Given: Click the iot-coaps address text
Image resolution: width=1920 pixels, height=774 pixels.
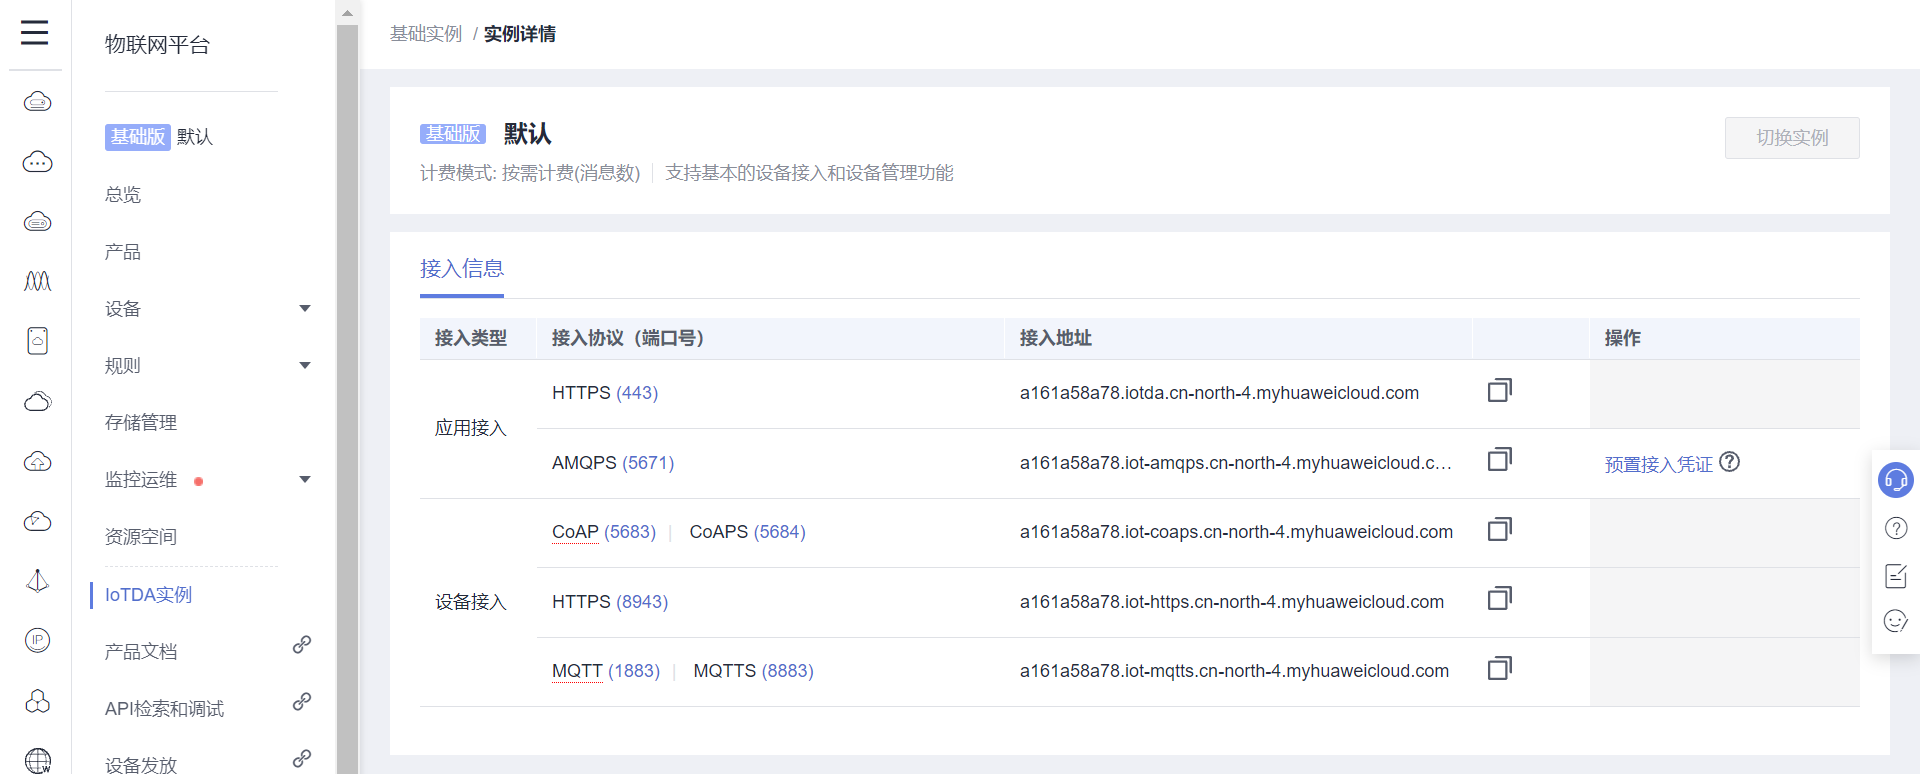Looking at the screenshot, I should coord(1236,532).
